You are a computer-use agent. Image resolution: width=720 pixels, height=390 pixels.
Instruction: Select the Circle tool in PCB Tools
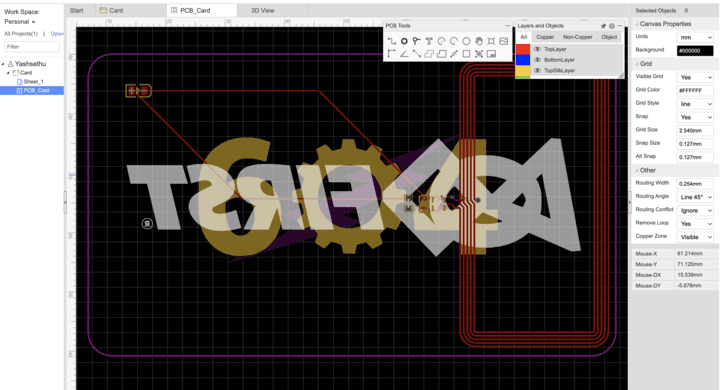tap(466, 41)
